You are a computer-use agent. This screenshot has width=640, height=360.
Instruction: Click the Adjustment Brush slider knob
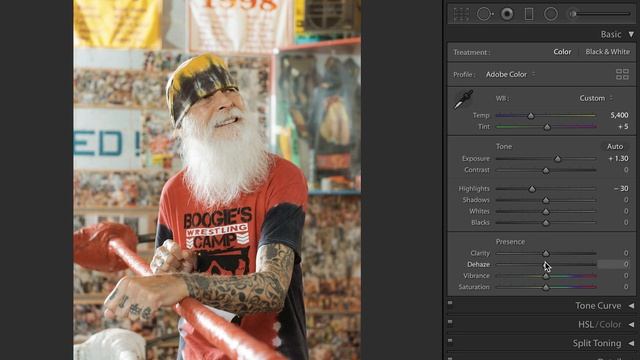click(x=573, y=14)
